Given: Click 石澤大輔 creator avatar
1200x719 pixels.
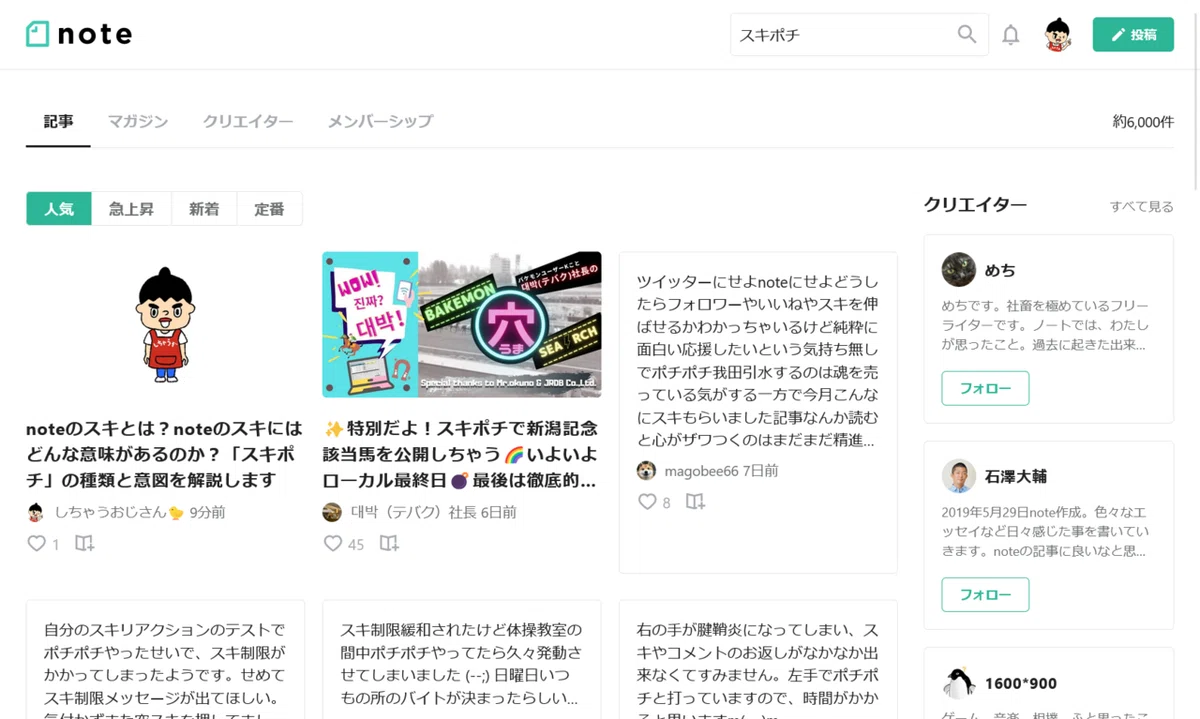Looking at the screenshot, I should [x=958, y=476].
